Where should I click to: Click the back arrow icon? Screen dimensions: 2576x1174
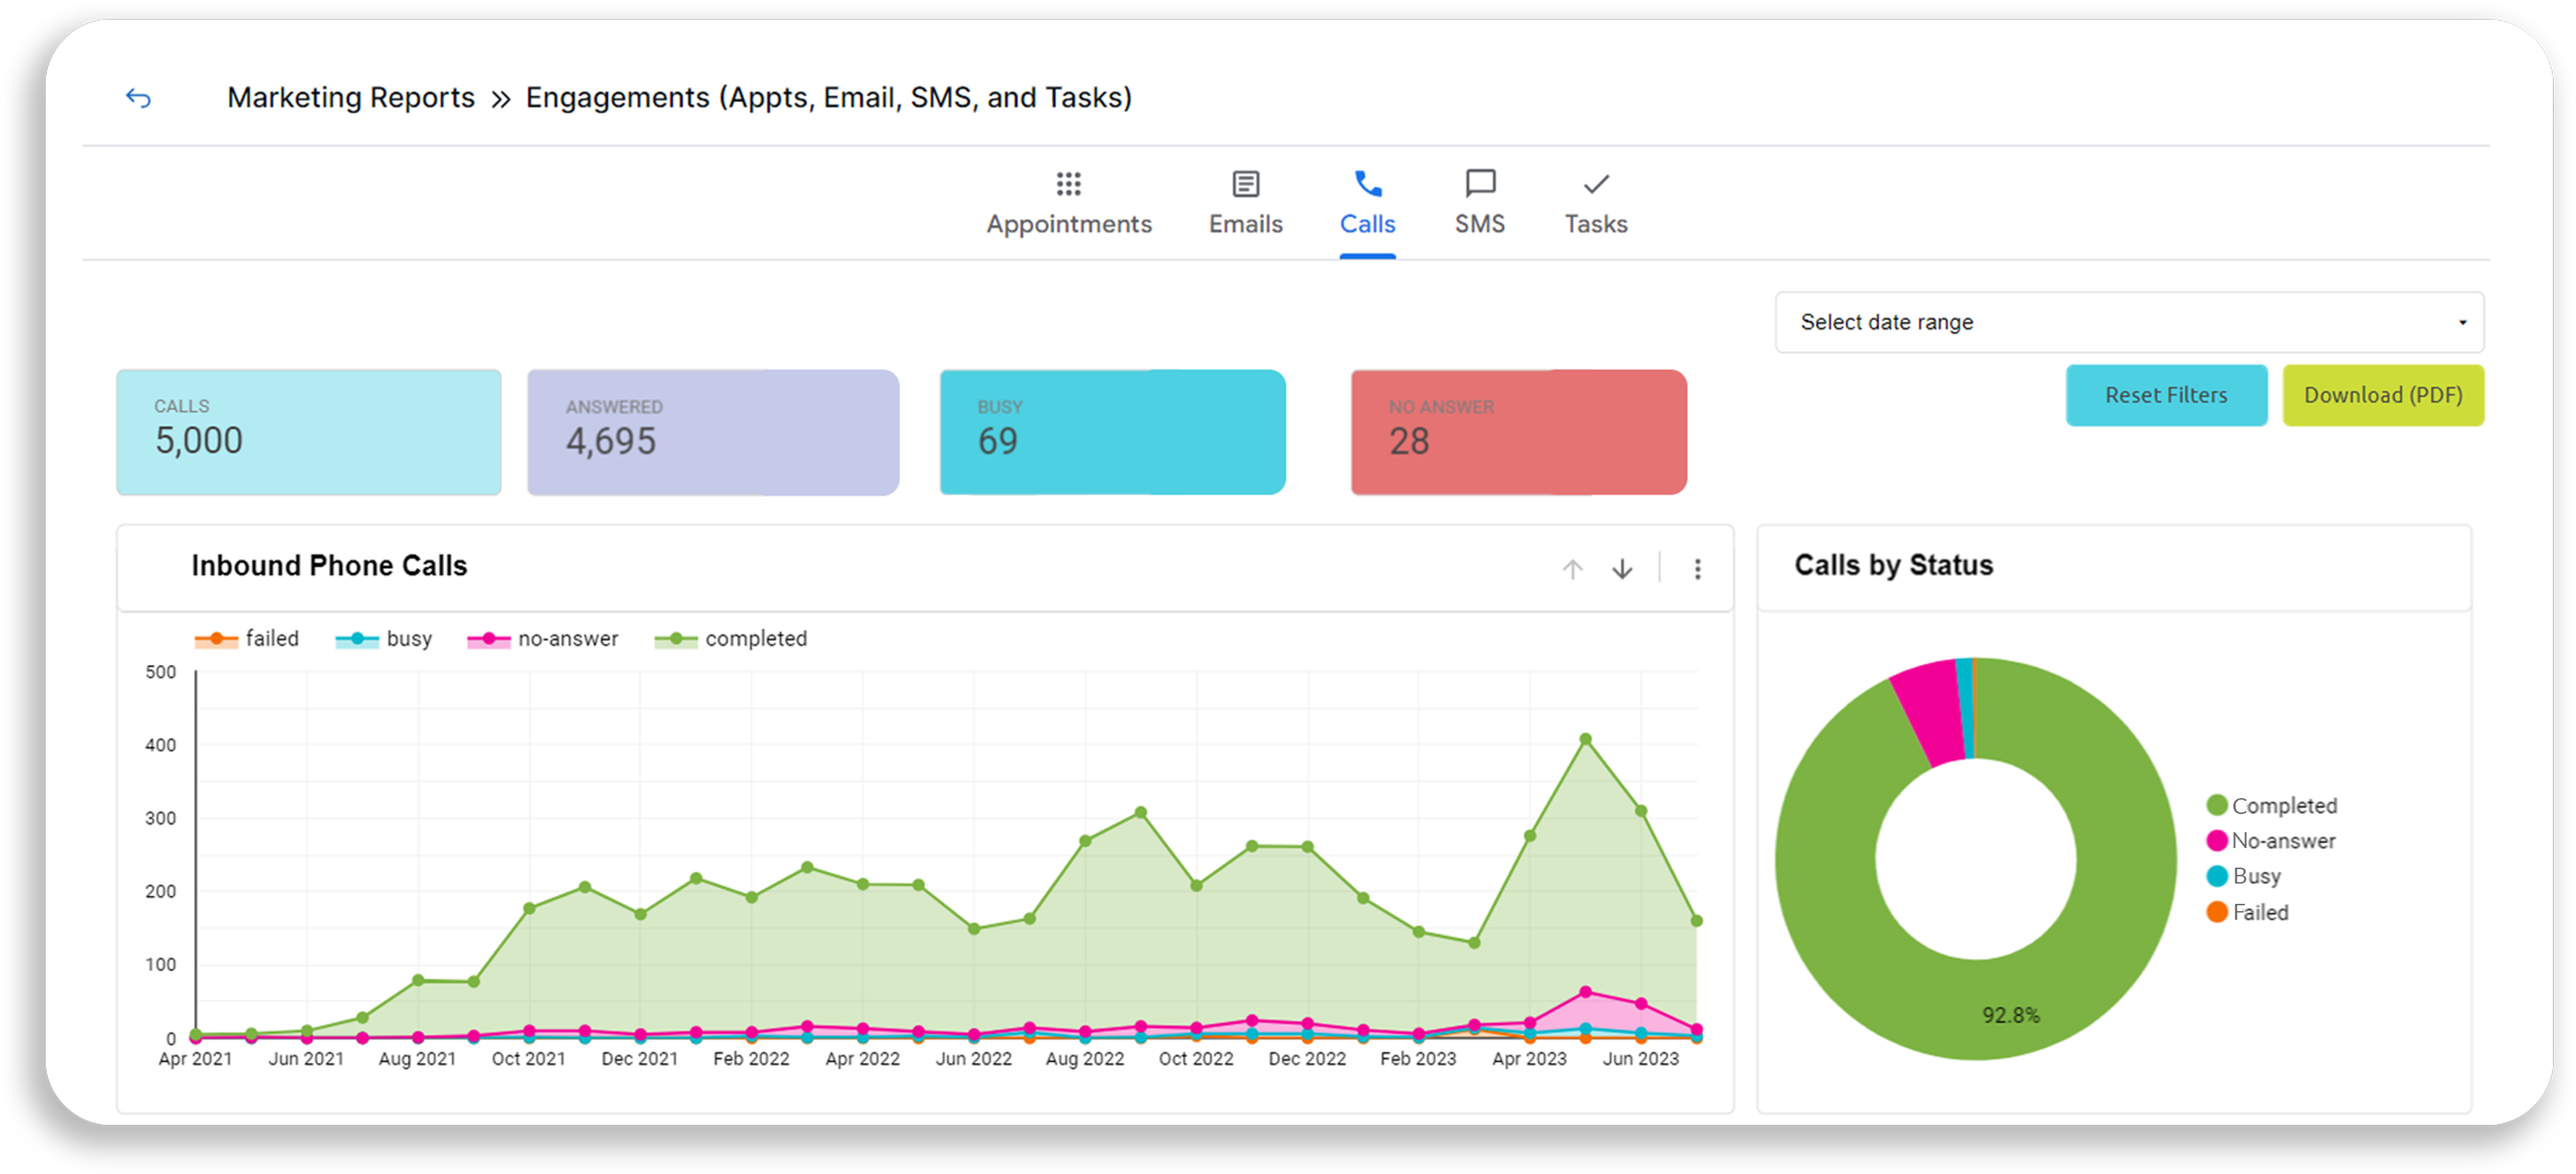pyautogui.click(x=138, y=98)
